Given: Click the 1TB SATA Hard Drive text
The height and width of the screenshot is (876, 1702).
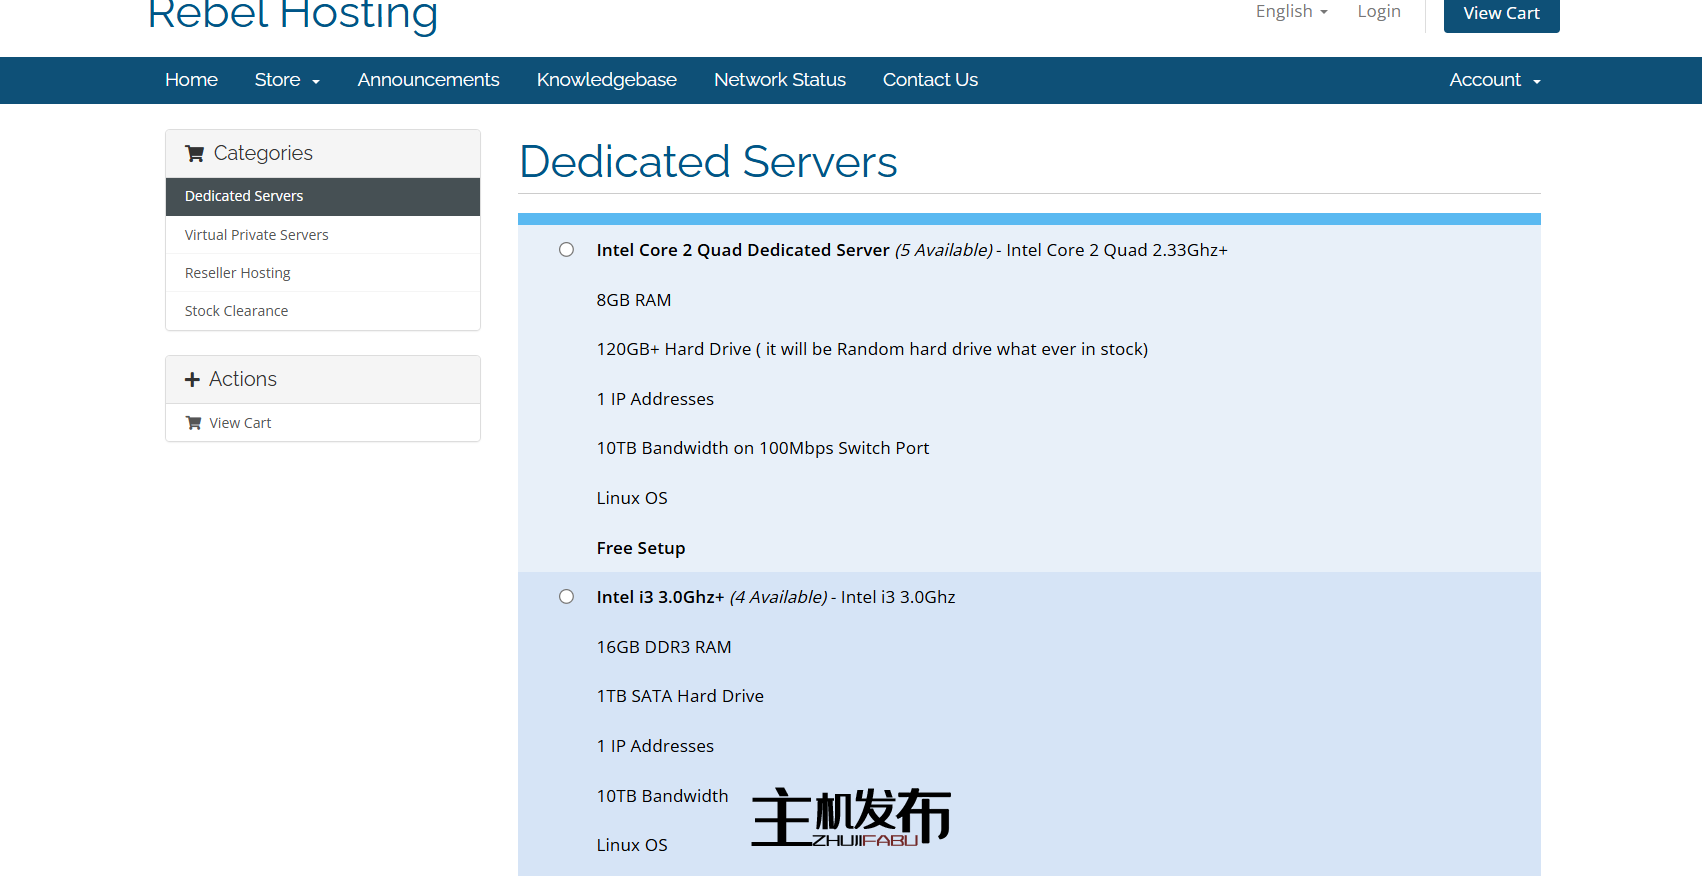Looking at the screenshot, I should tap(680, 696).
